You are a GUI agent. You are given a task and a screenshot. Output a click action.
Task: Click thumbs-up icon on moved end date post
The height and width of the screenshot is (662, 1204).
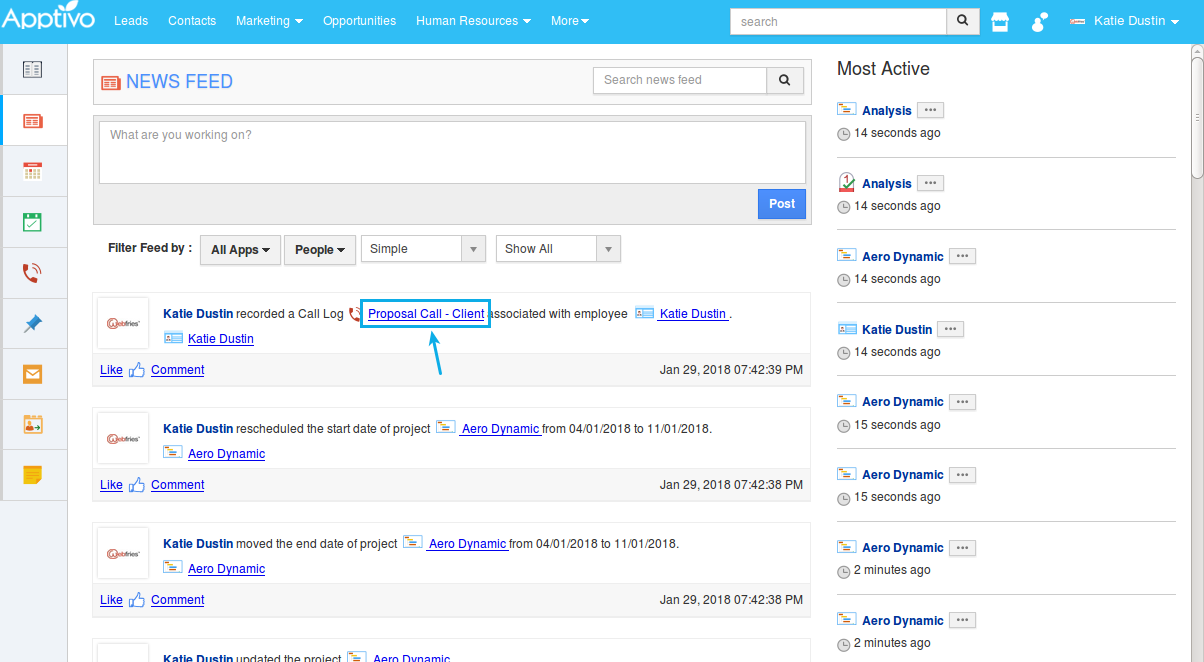[137, 599]
